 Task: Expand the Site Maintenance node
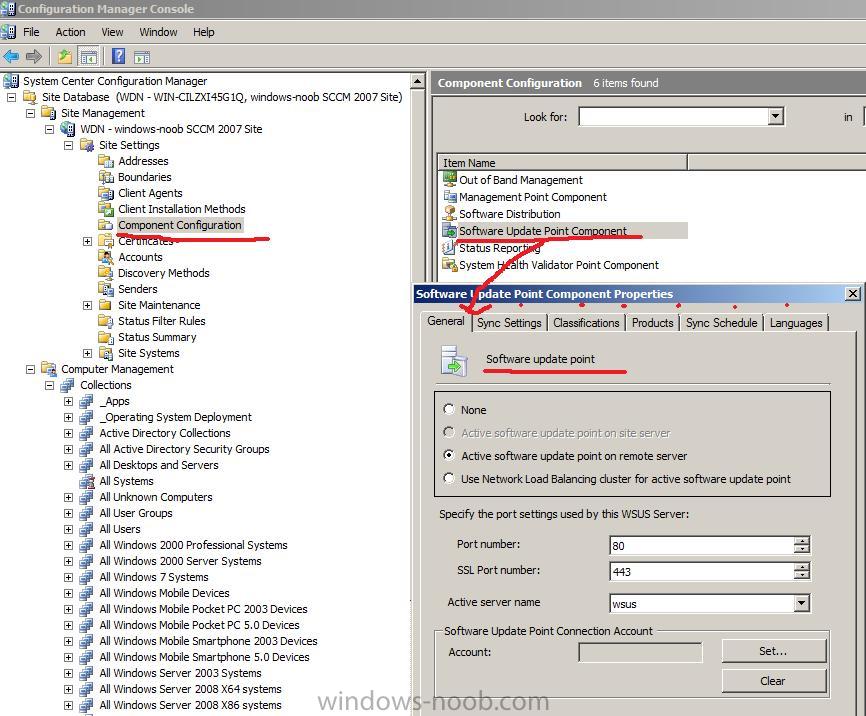tap(87, 306)
